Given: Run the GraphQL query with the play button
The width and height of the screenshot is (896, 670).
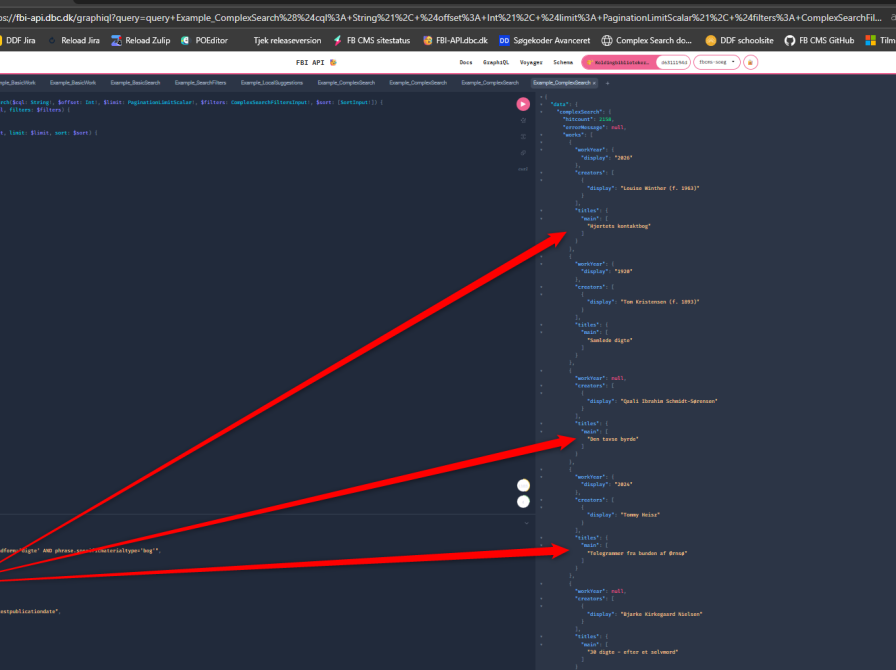Looking at the screenshot, I should [523, 104].
